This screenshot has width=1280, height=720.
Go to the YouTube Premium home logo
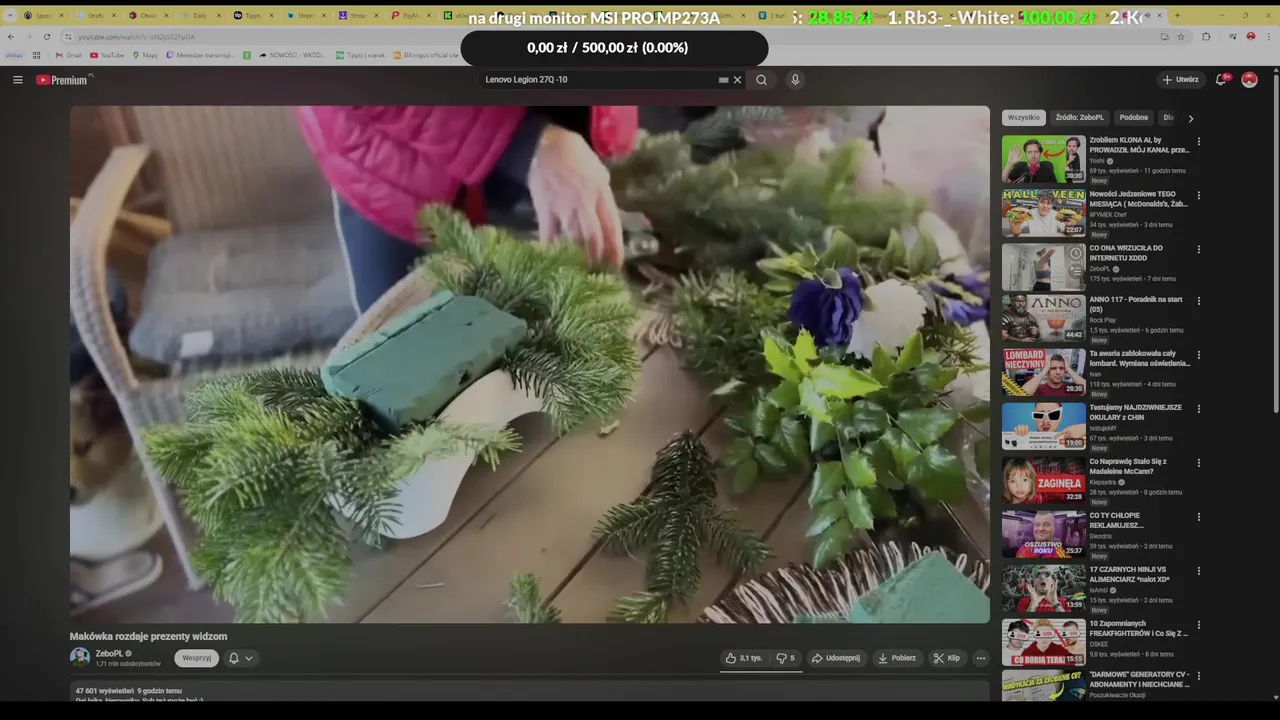64,80
